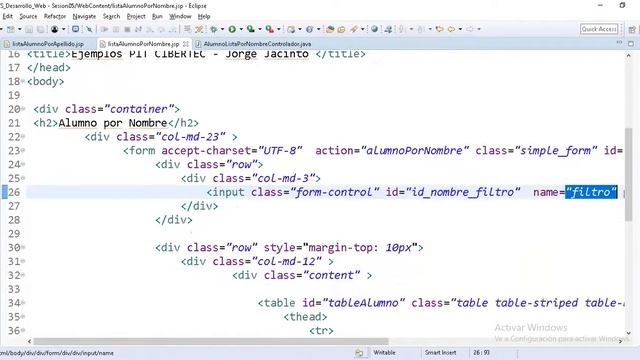Click the Last Edit Location icon
Screen dimensions: 640x360
440,29
